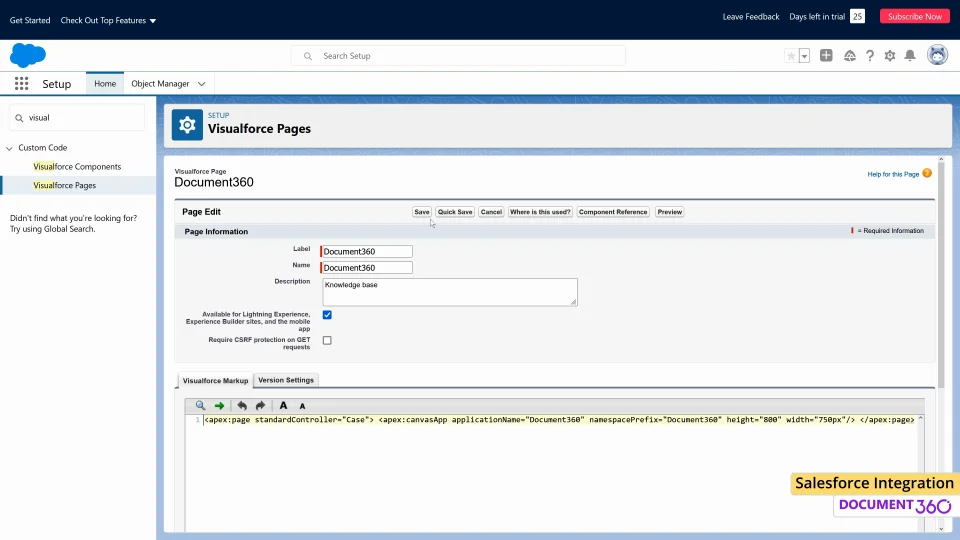This screenshot has width=960, height=540.
Task: Open Visualforce Components in sidebar
Action: point(77,167)
